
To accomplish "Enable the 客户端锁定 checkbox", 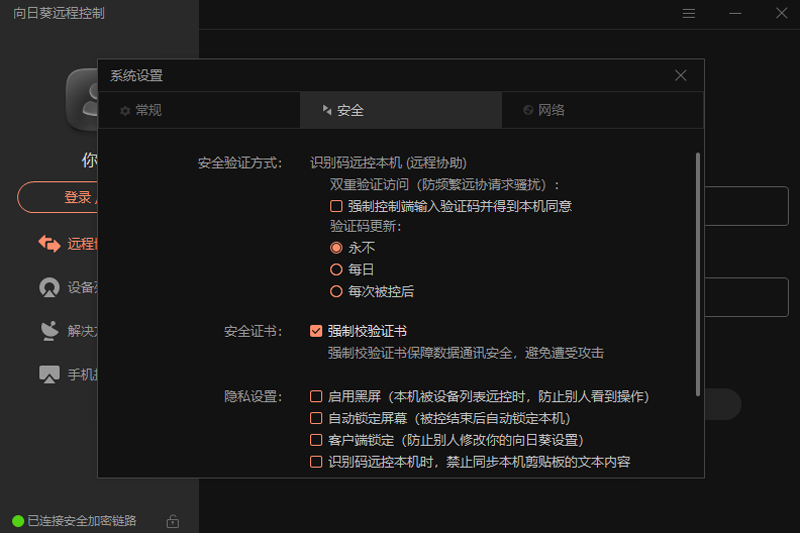I will tap(317, 440).
